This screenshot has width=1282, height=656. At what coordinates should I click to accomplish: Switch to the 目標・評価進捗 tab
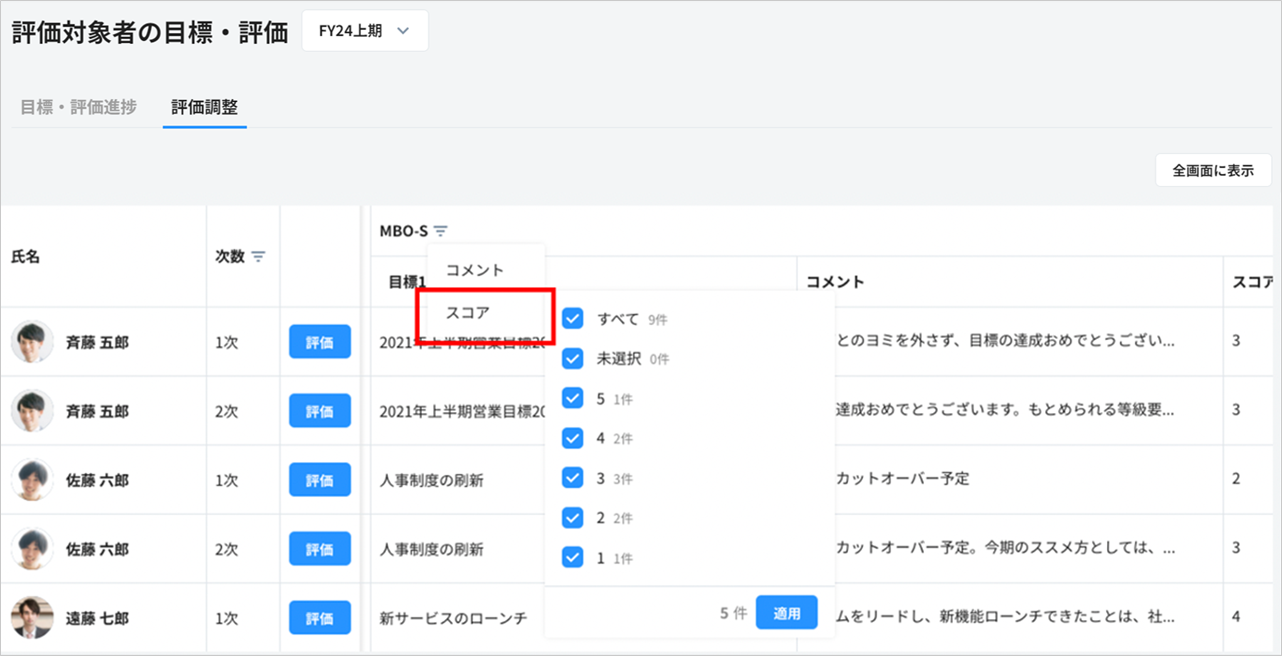pyautogui.click(x=79, y=107)
